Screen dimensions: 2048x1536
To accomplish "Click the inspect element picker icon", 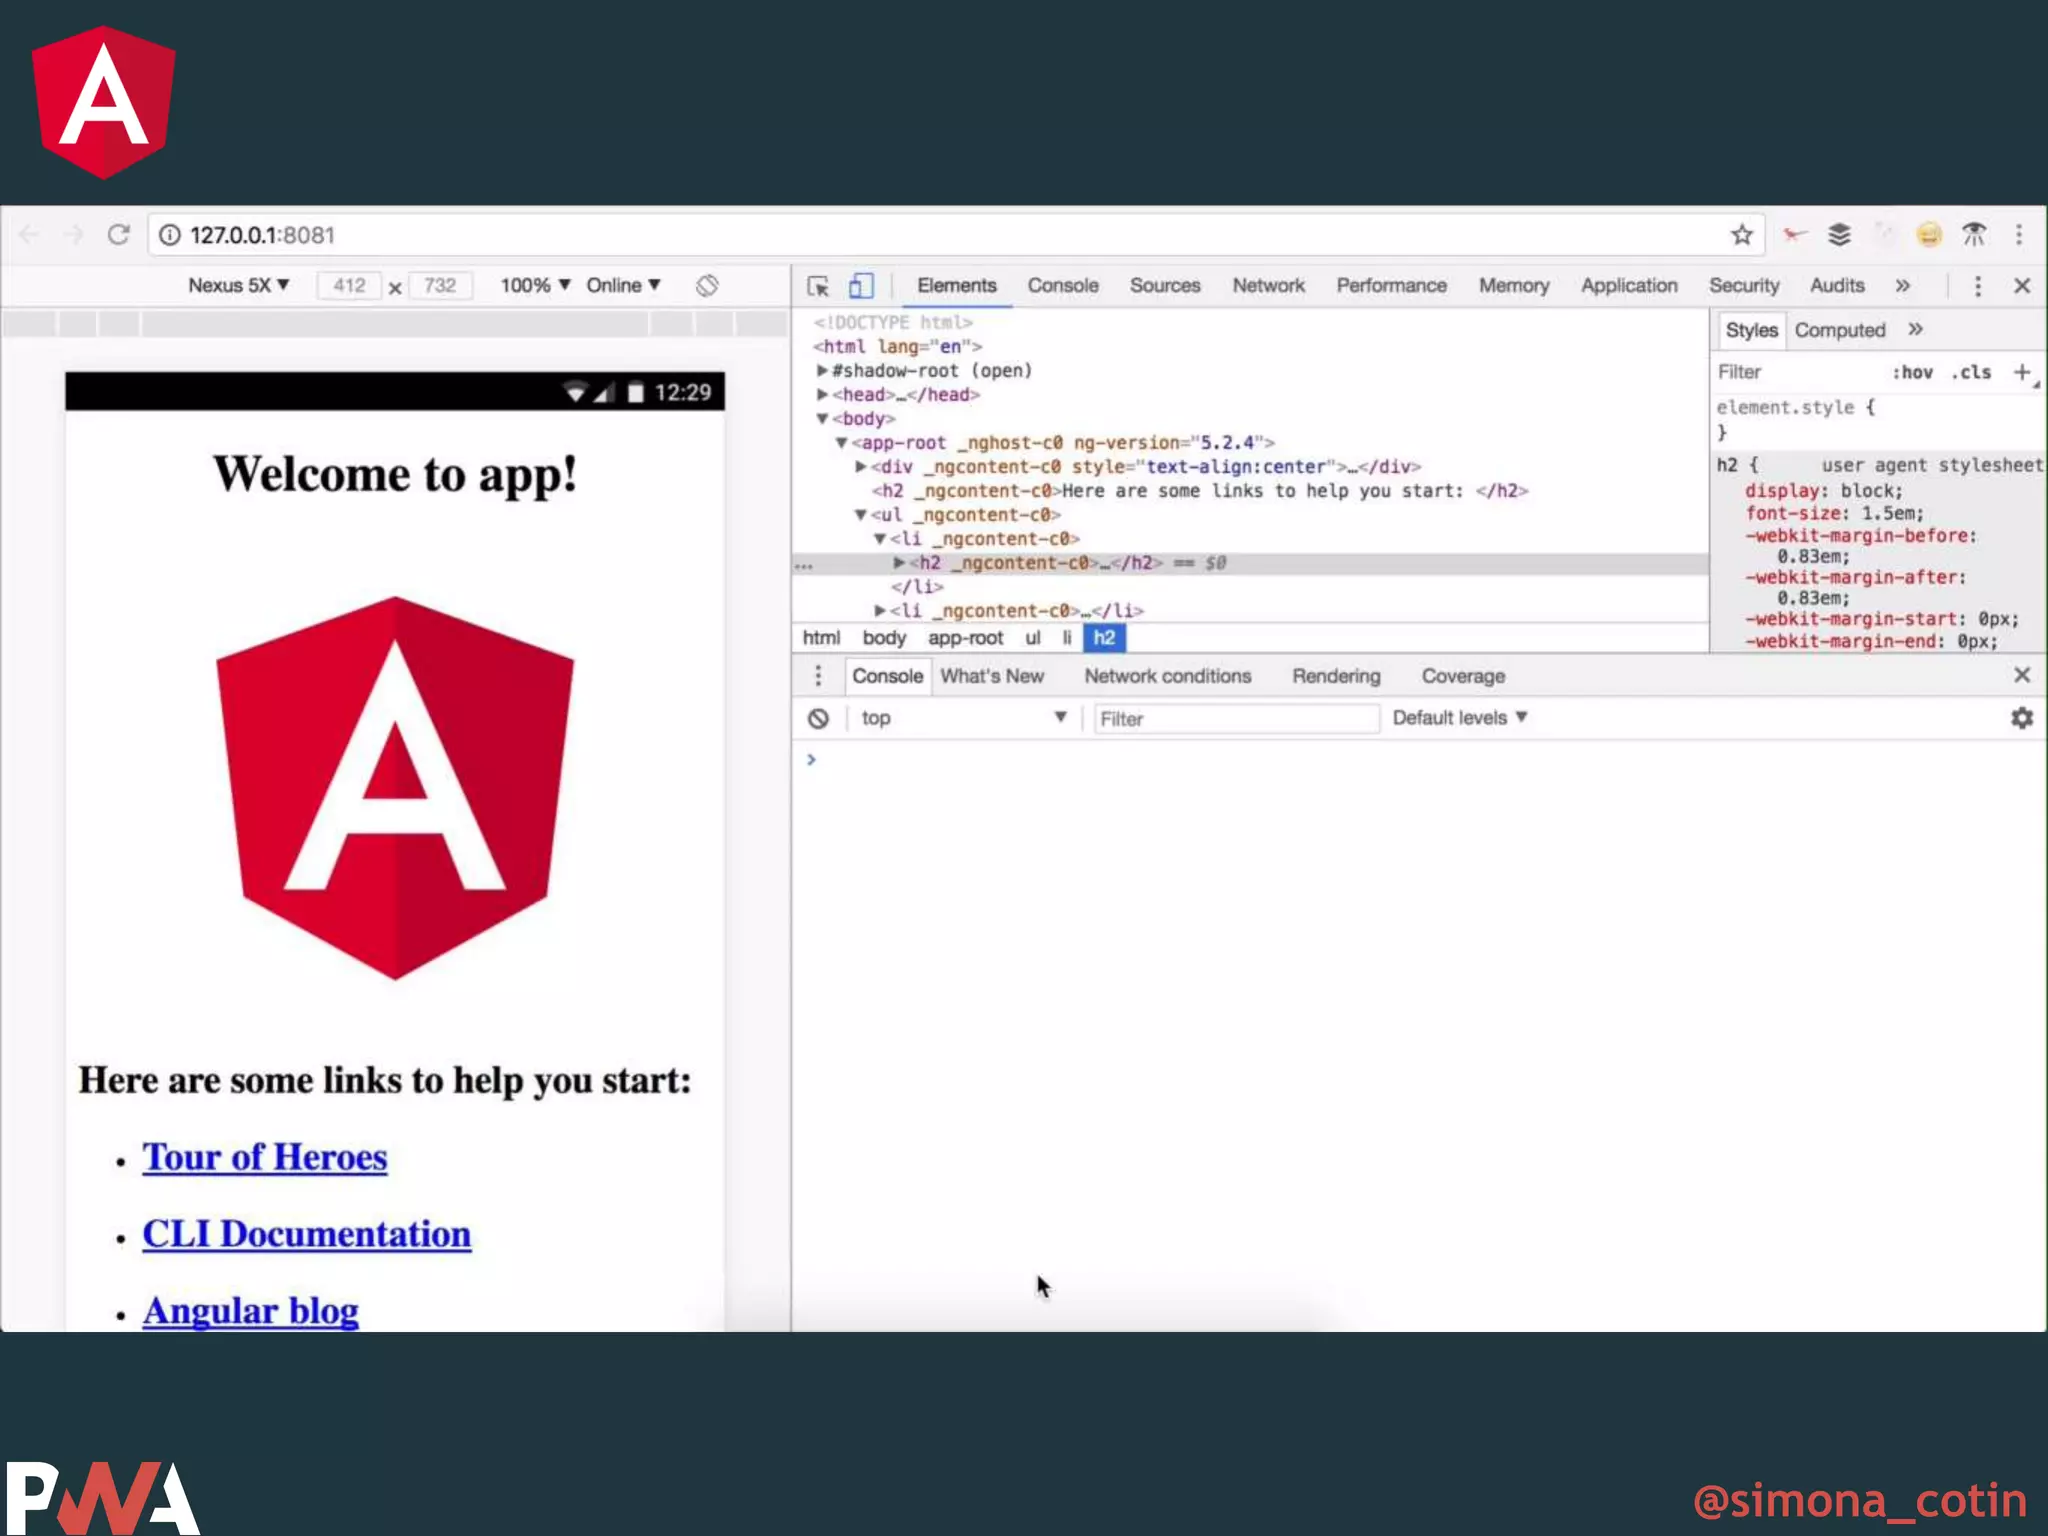I will click(x=818, y=286).
